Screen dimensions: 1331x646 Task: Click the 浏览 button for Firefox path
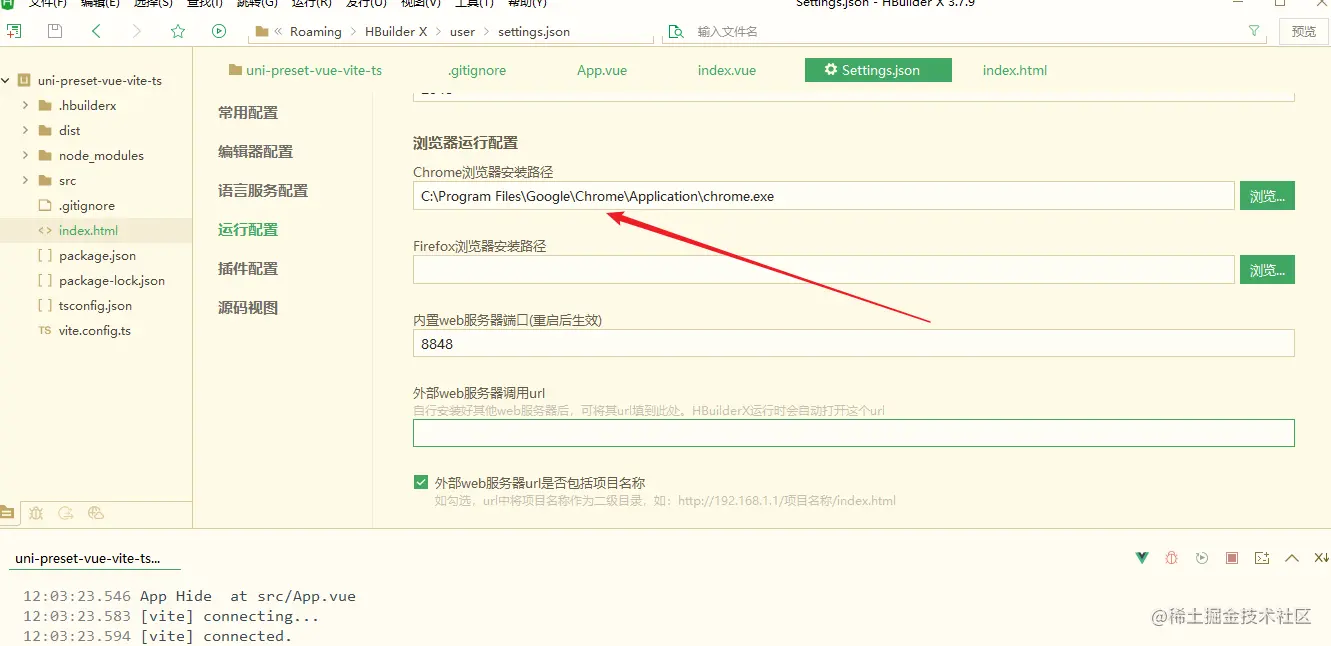[x=1267, y=270]
